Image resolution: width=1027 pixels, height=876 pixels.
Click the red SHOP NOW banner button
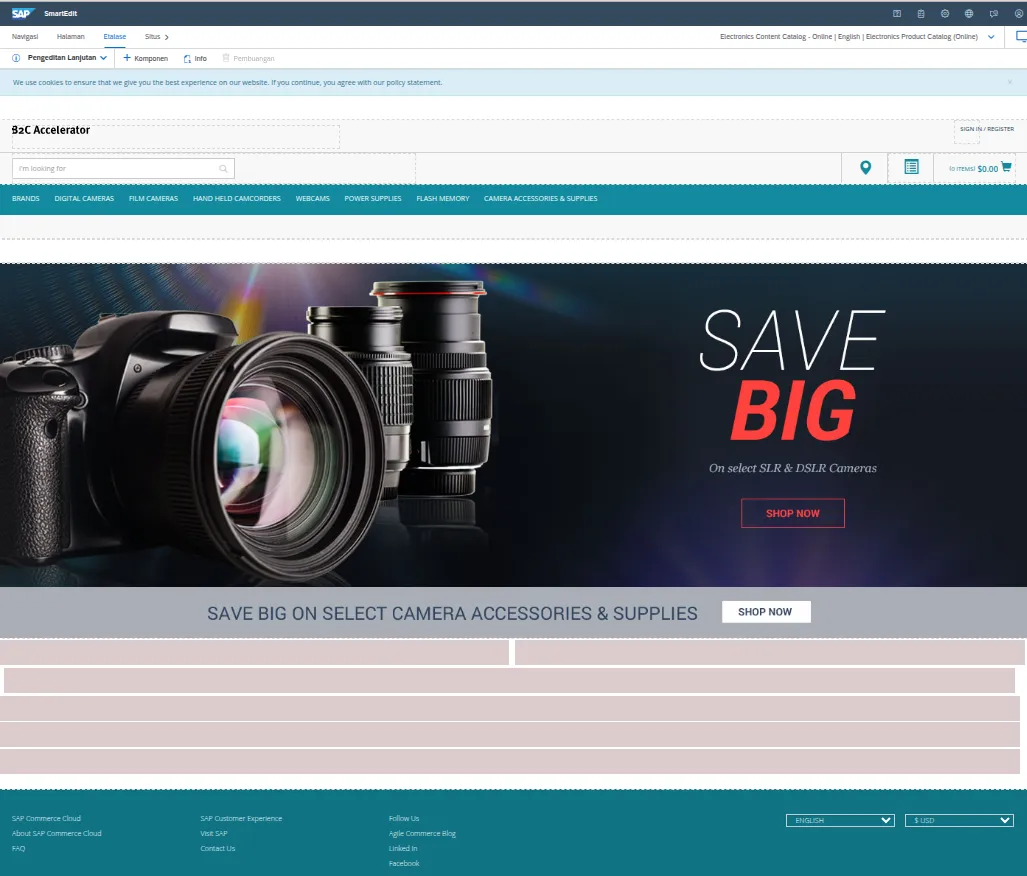[x=792, y=513]
